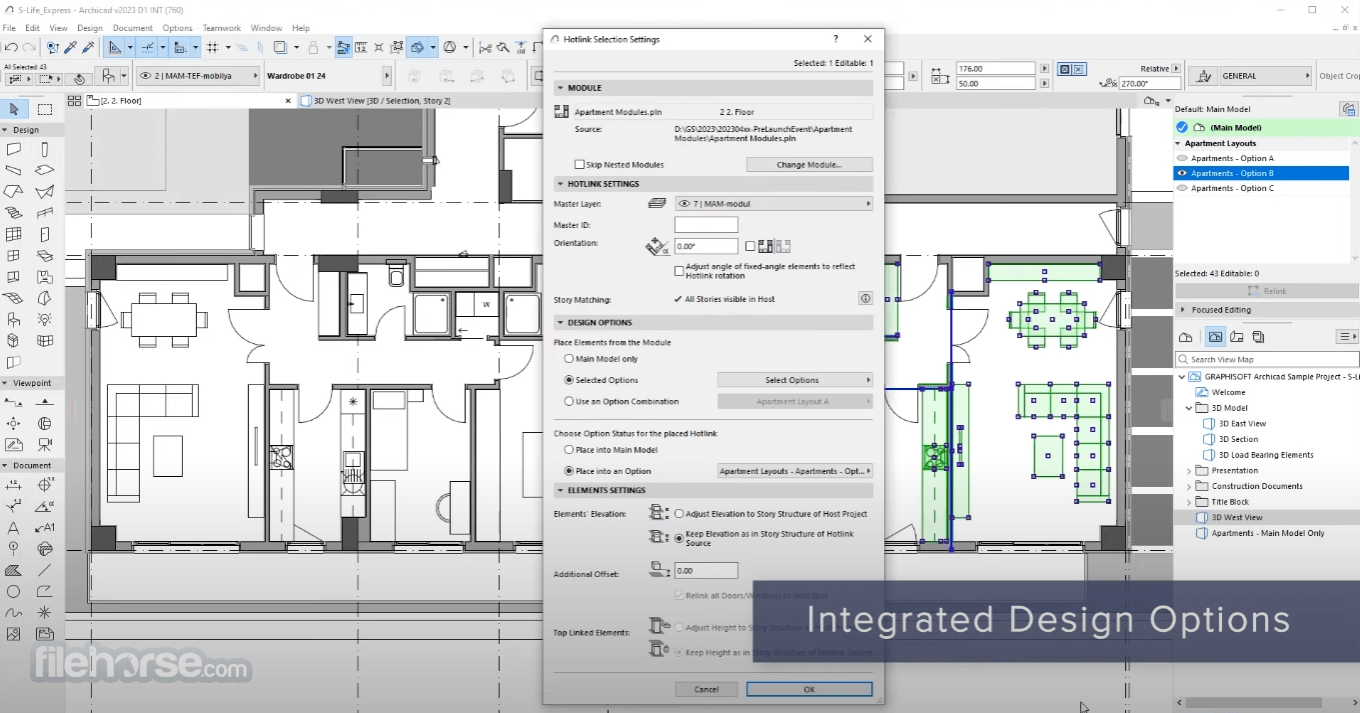Select Adjust Elevation to Story Structure radio

pyautogui.click(x=679, y=514)
